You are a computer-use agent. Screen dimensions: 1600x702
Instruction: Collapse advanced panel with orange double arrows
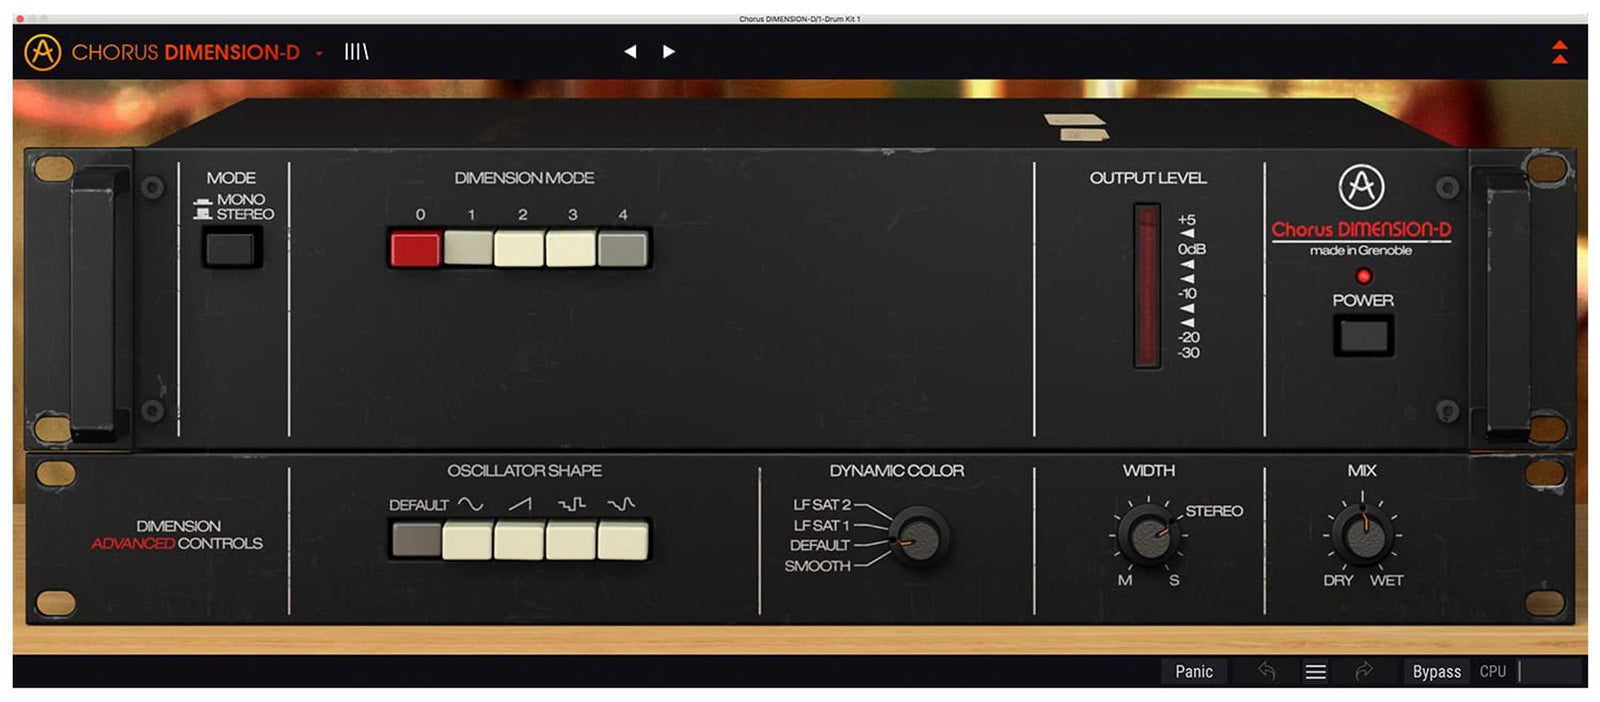[1559, 52]
